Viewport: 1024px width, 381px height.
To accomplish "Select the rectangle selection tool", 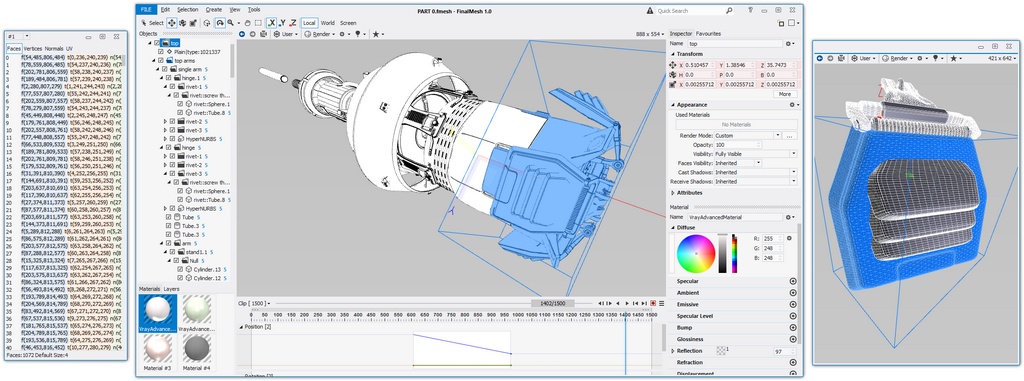I will tap(259, 23).
